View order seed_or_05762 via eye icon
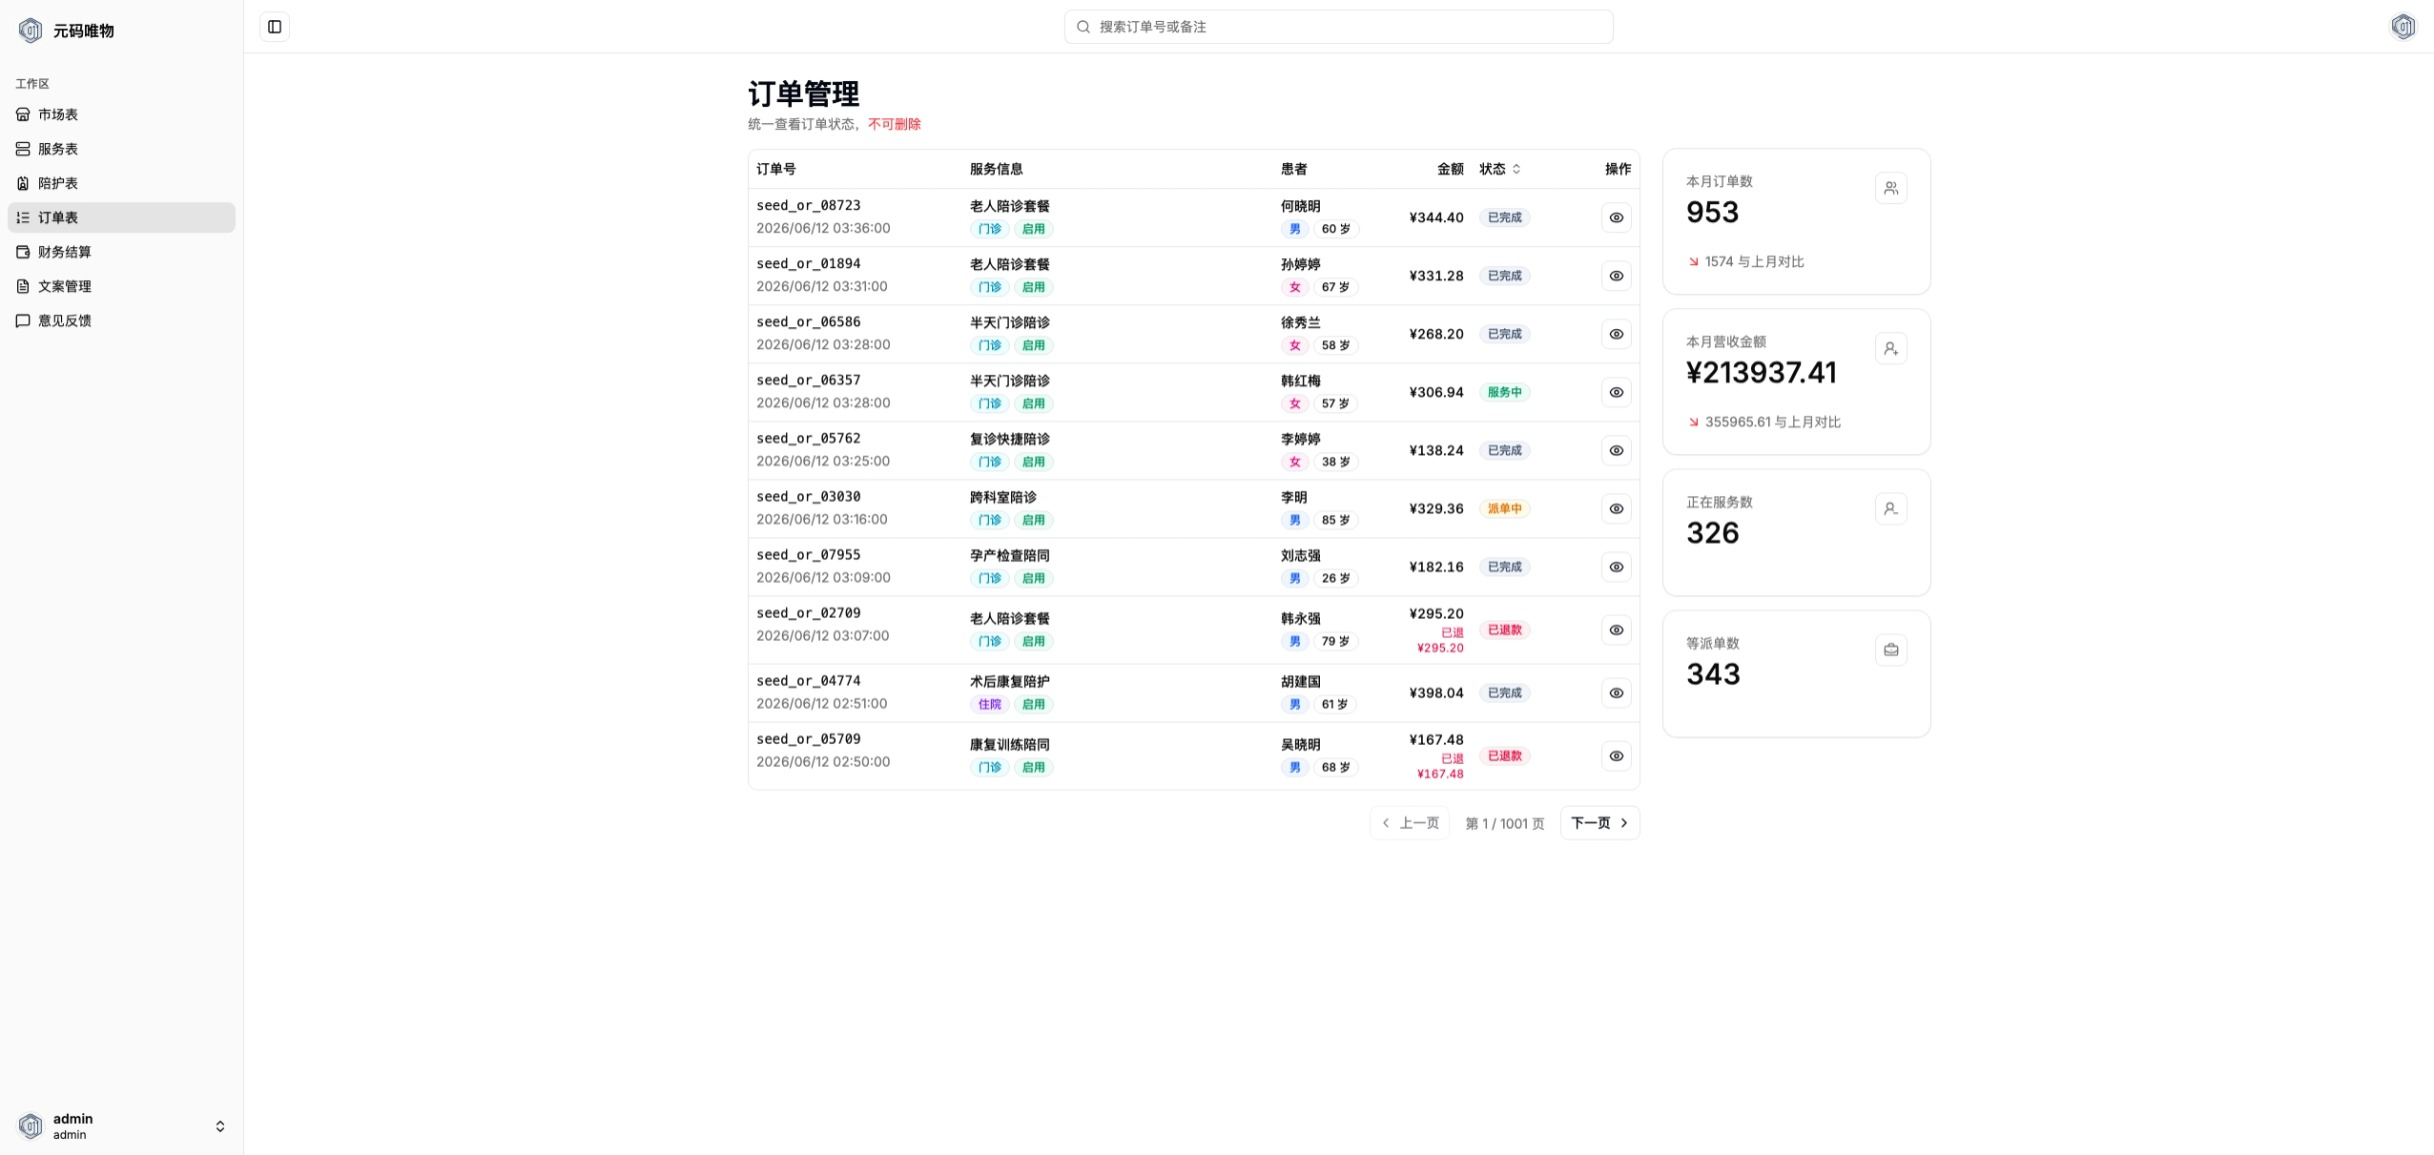 [x=1616, y=451]
